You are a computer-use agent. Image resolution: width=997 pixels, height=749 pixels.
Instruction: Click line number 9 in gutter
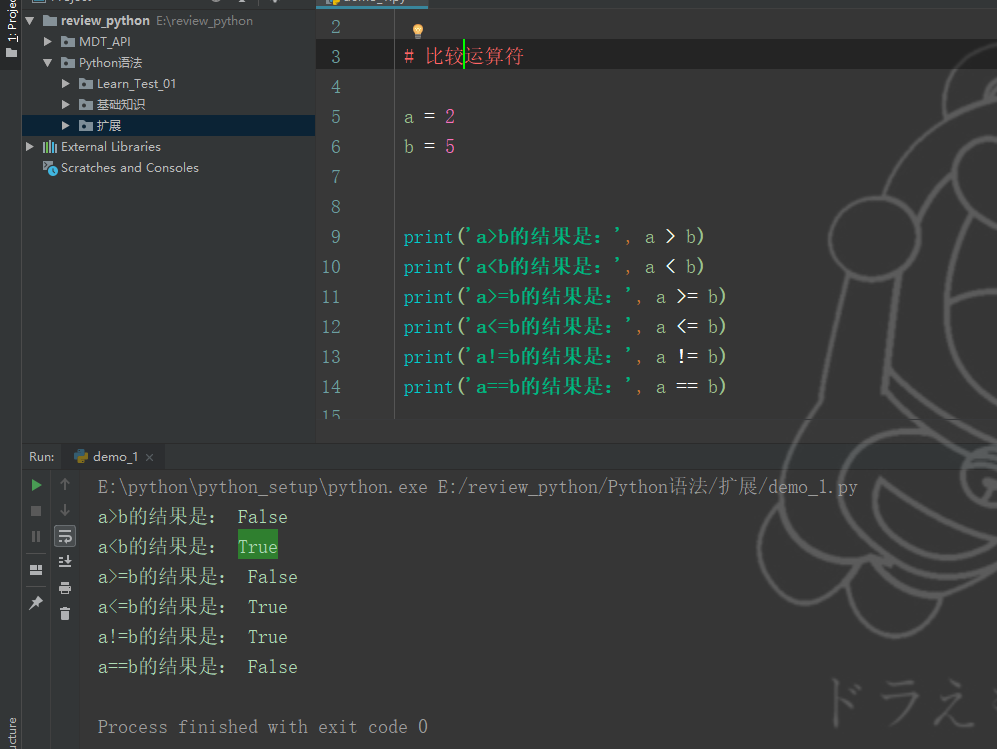point(336,237)
